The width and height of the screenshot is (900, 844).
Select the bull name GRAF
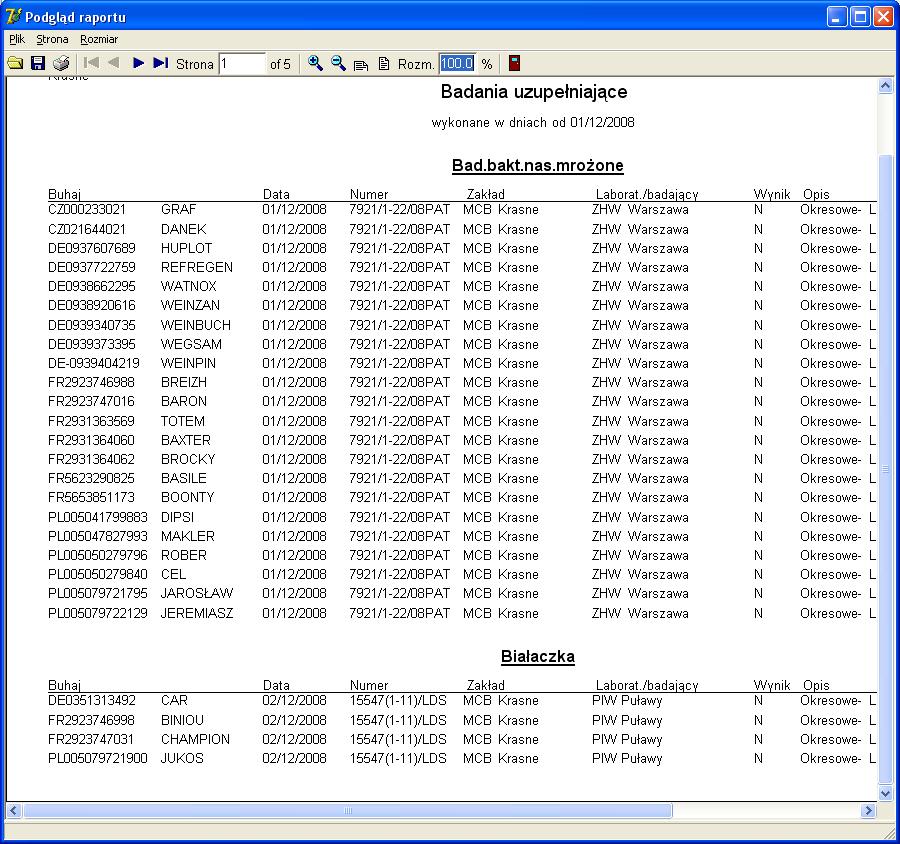click(x=179, y=210)
